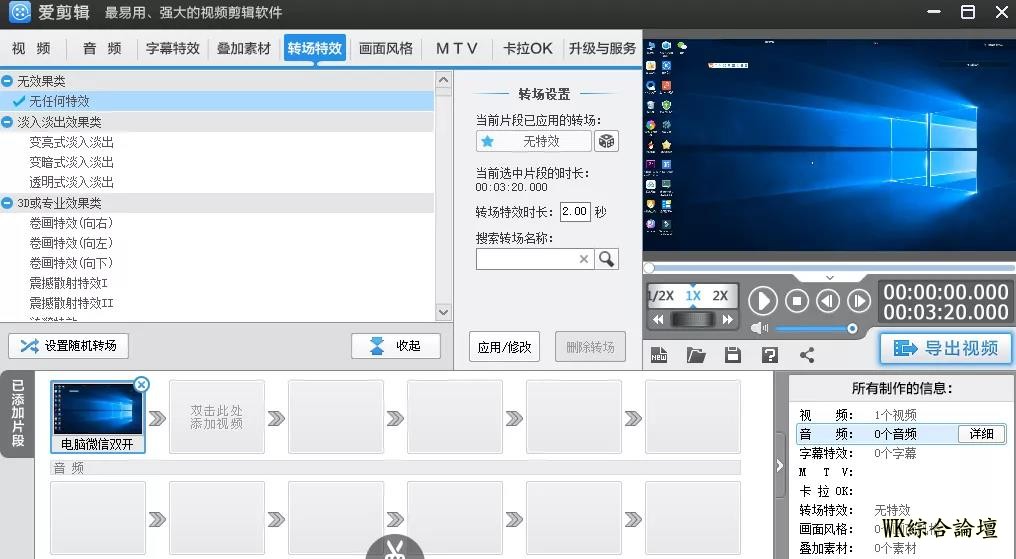
Task: Click the rewind double-arrow icon
Action: [658, 319]
